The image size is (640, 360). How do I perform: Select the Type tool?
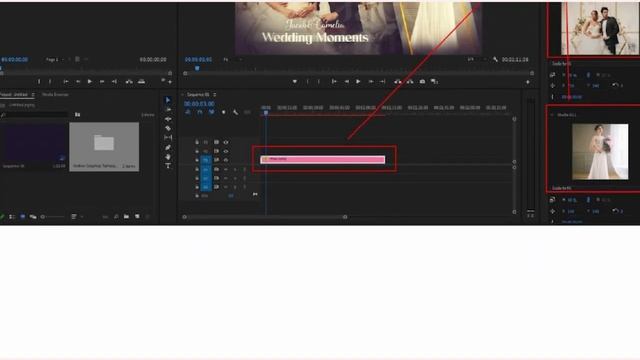(168, 166)
